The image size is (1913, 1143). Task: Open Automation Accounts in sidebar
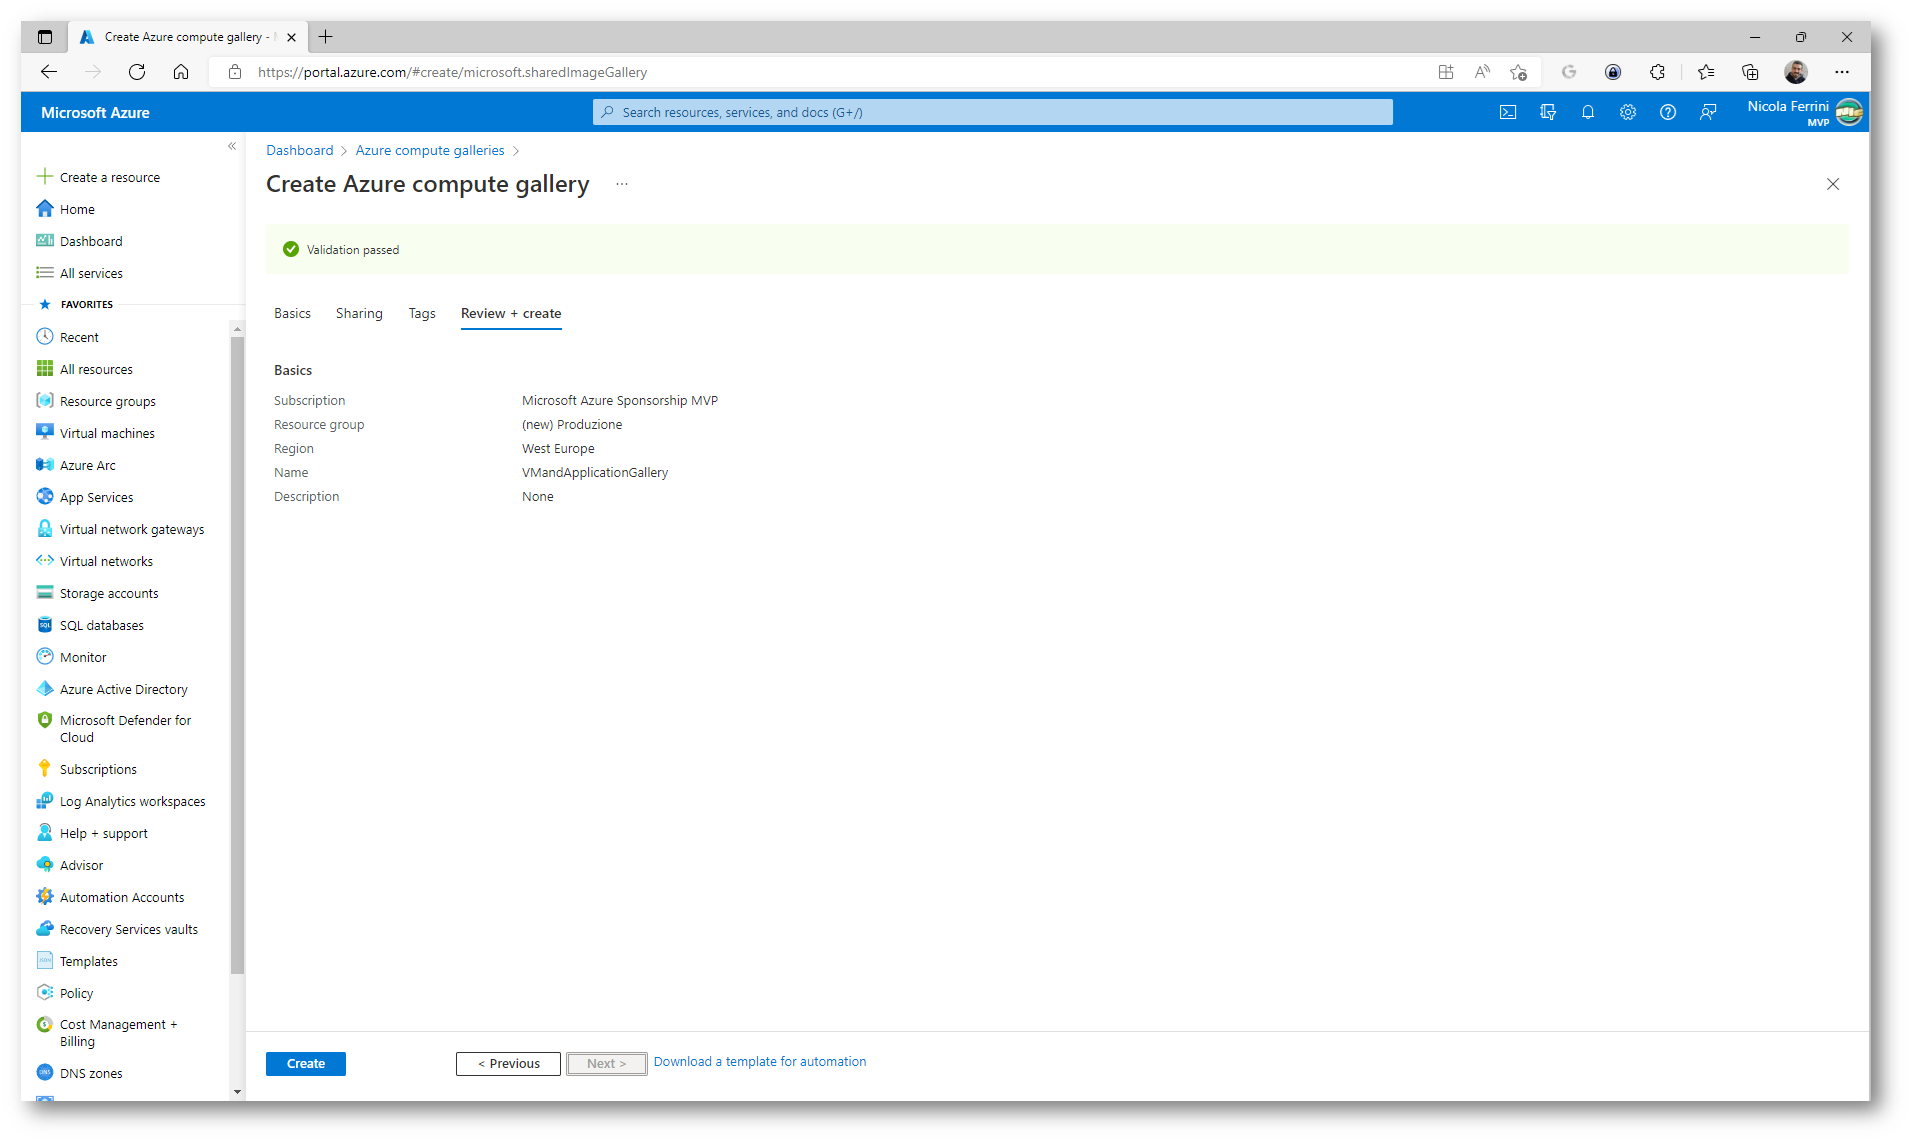pos(122,897)
